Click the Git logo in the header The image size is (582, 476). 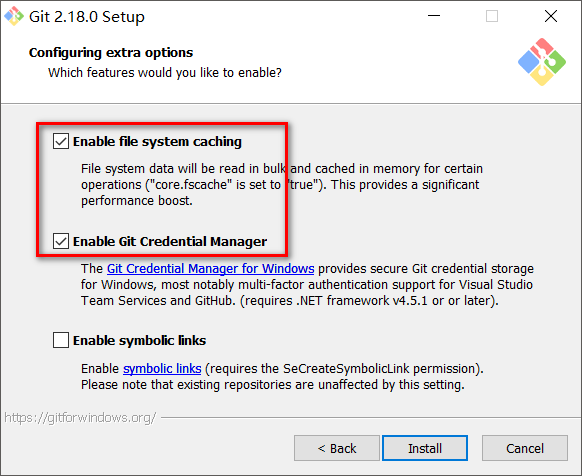(542, 62)
